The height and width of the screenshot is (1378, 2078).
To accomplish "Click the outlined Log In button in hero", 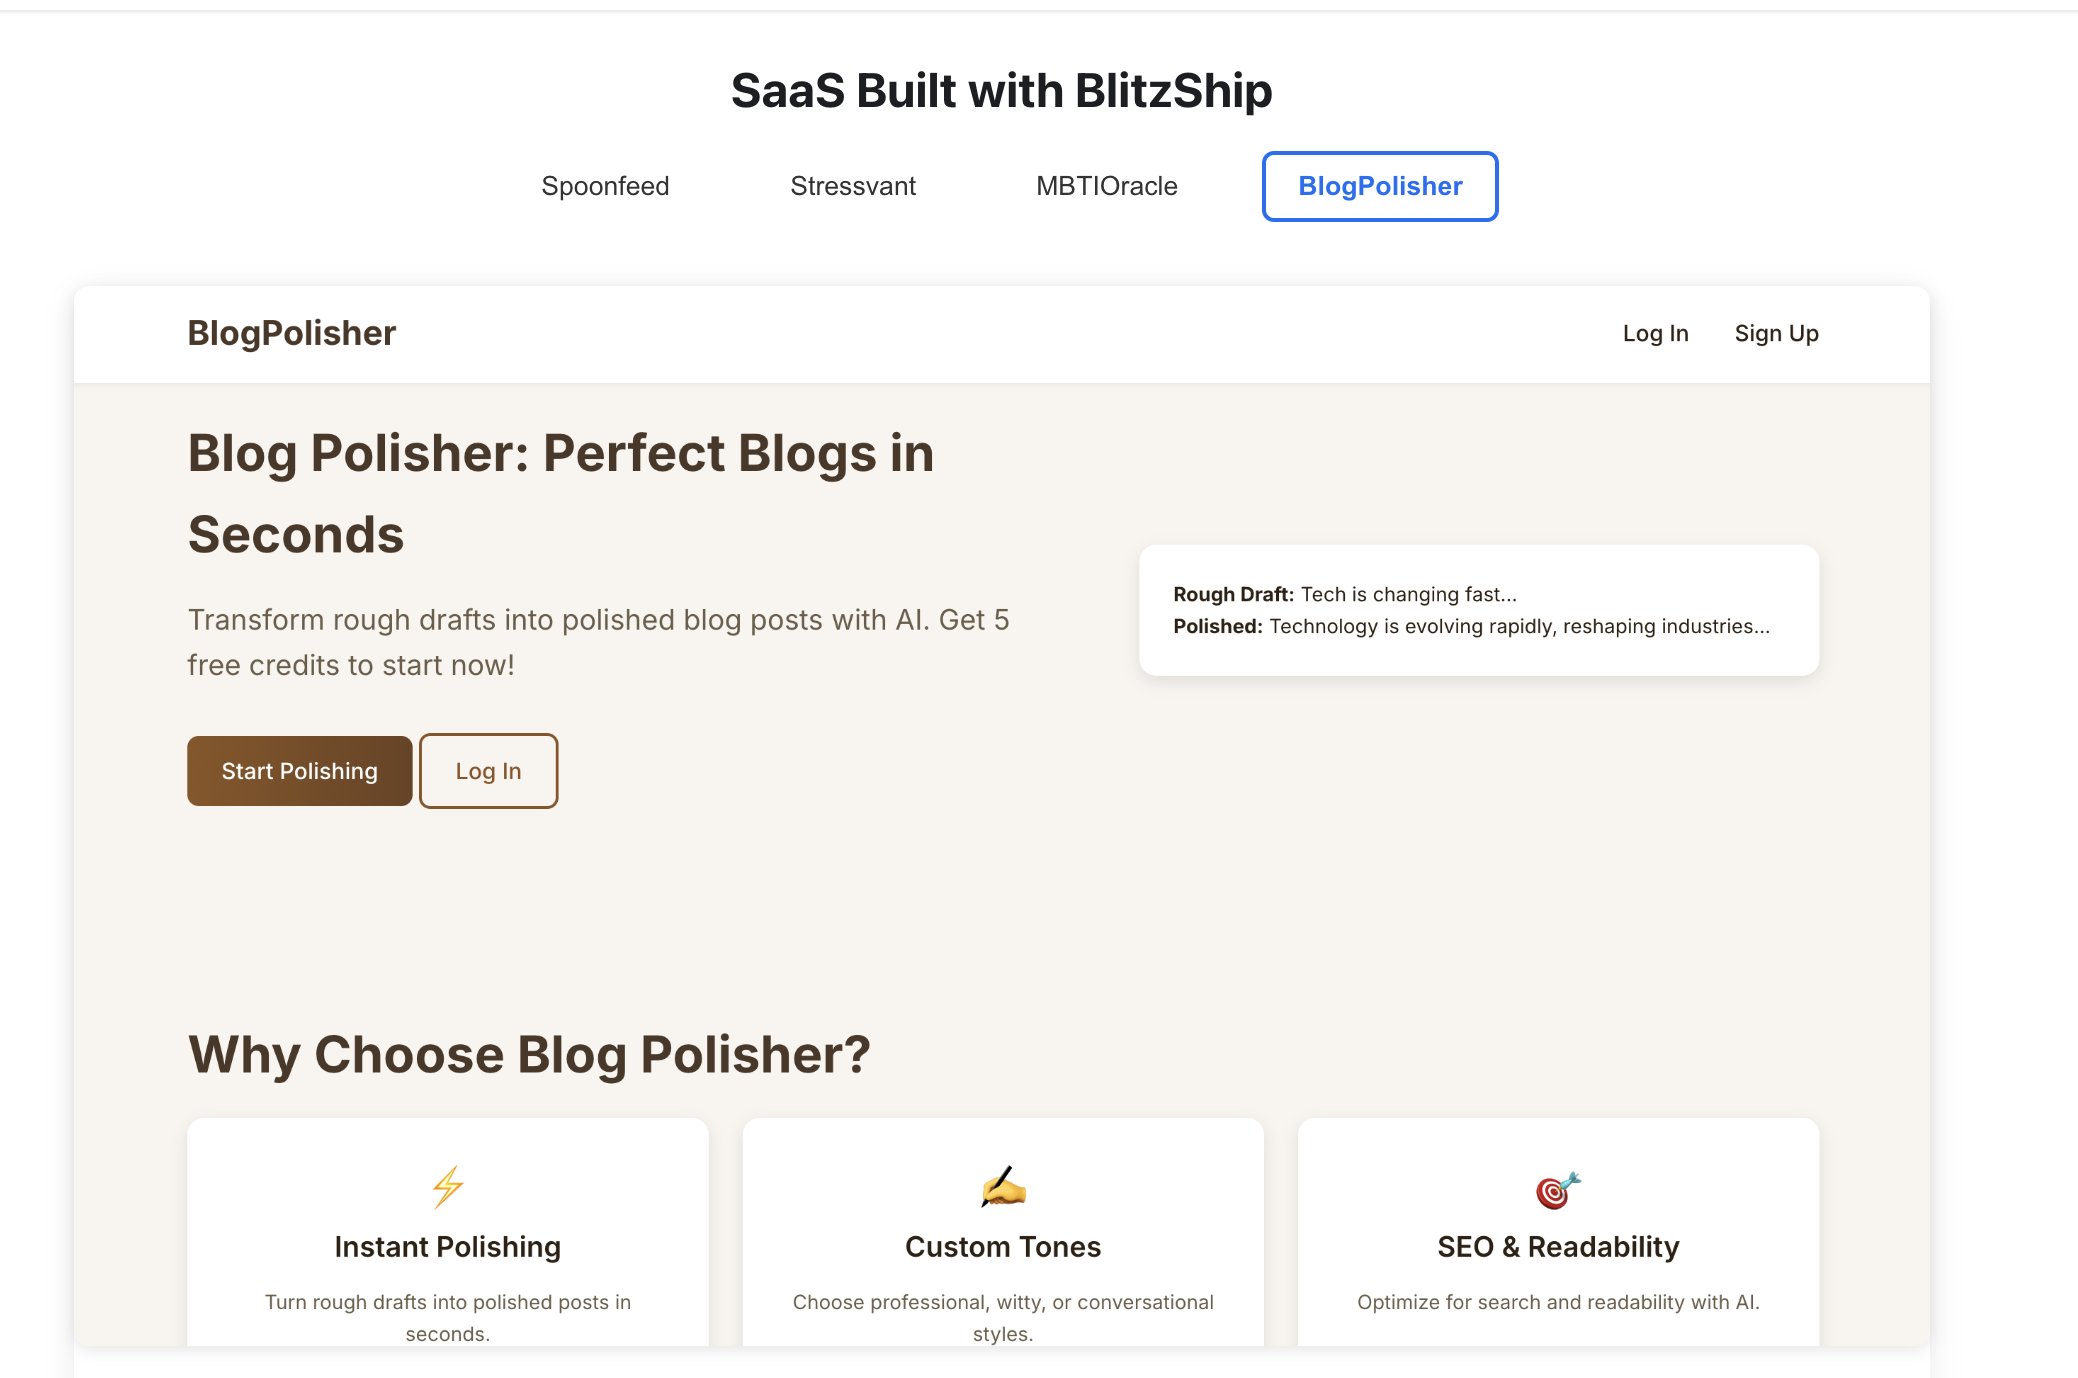I will pos(488,771).
